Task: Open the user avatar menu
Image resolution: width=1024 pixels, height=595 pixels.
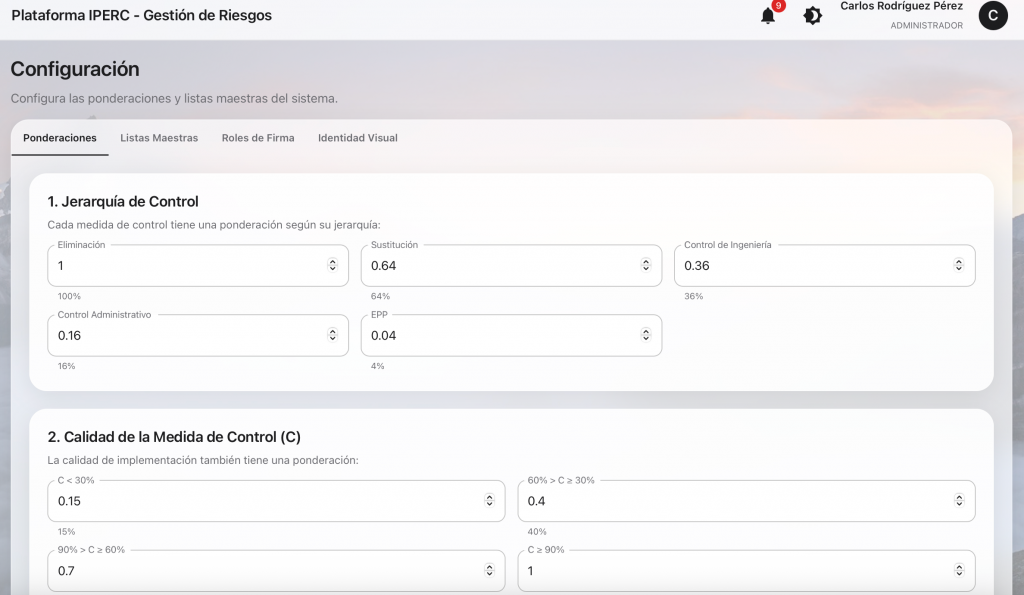Action: tap(992, 16)
